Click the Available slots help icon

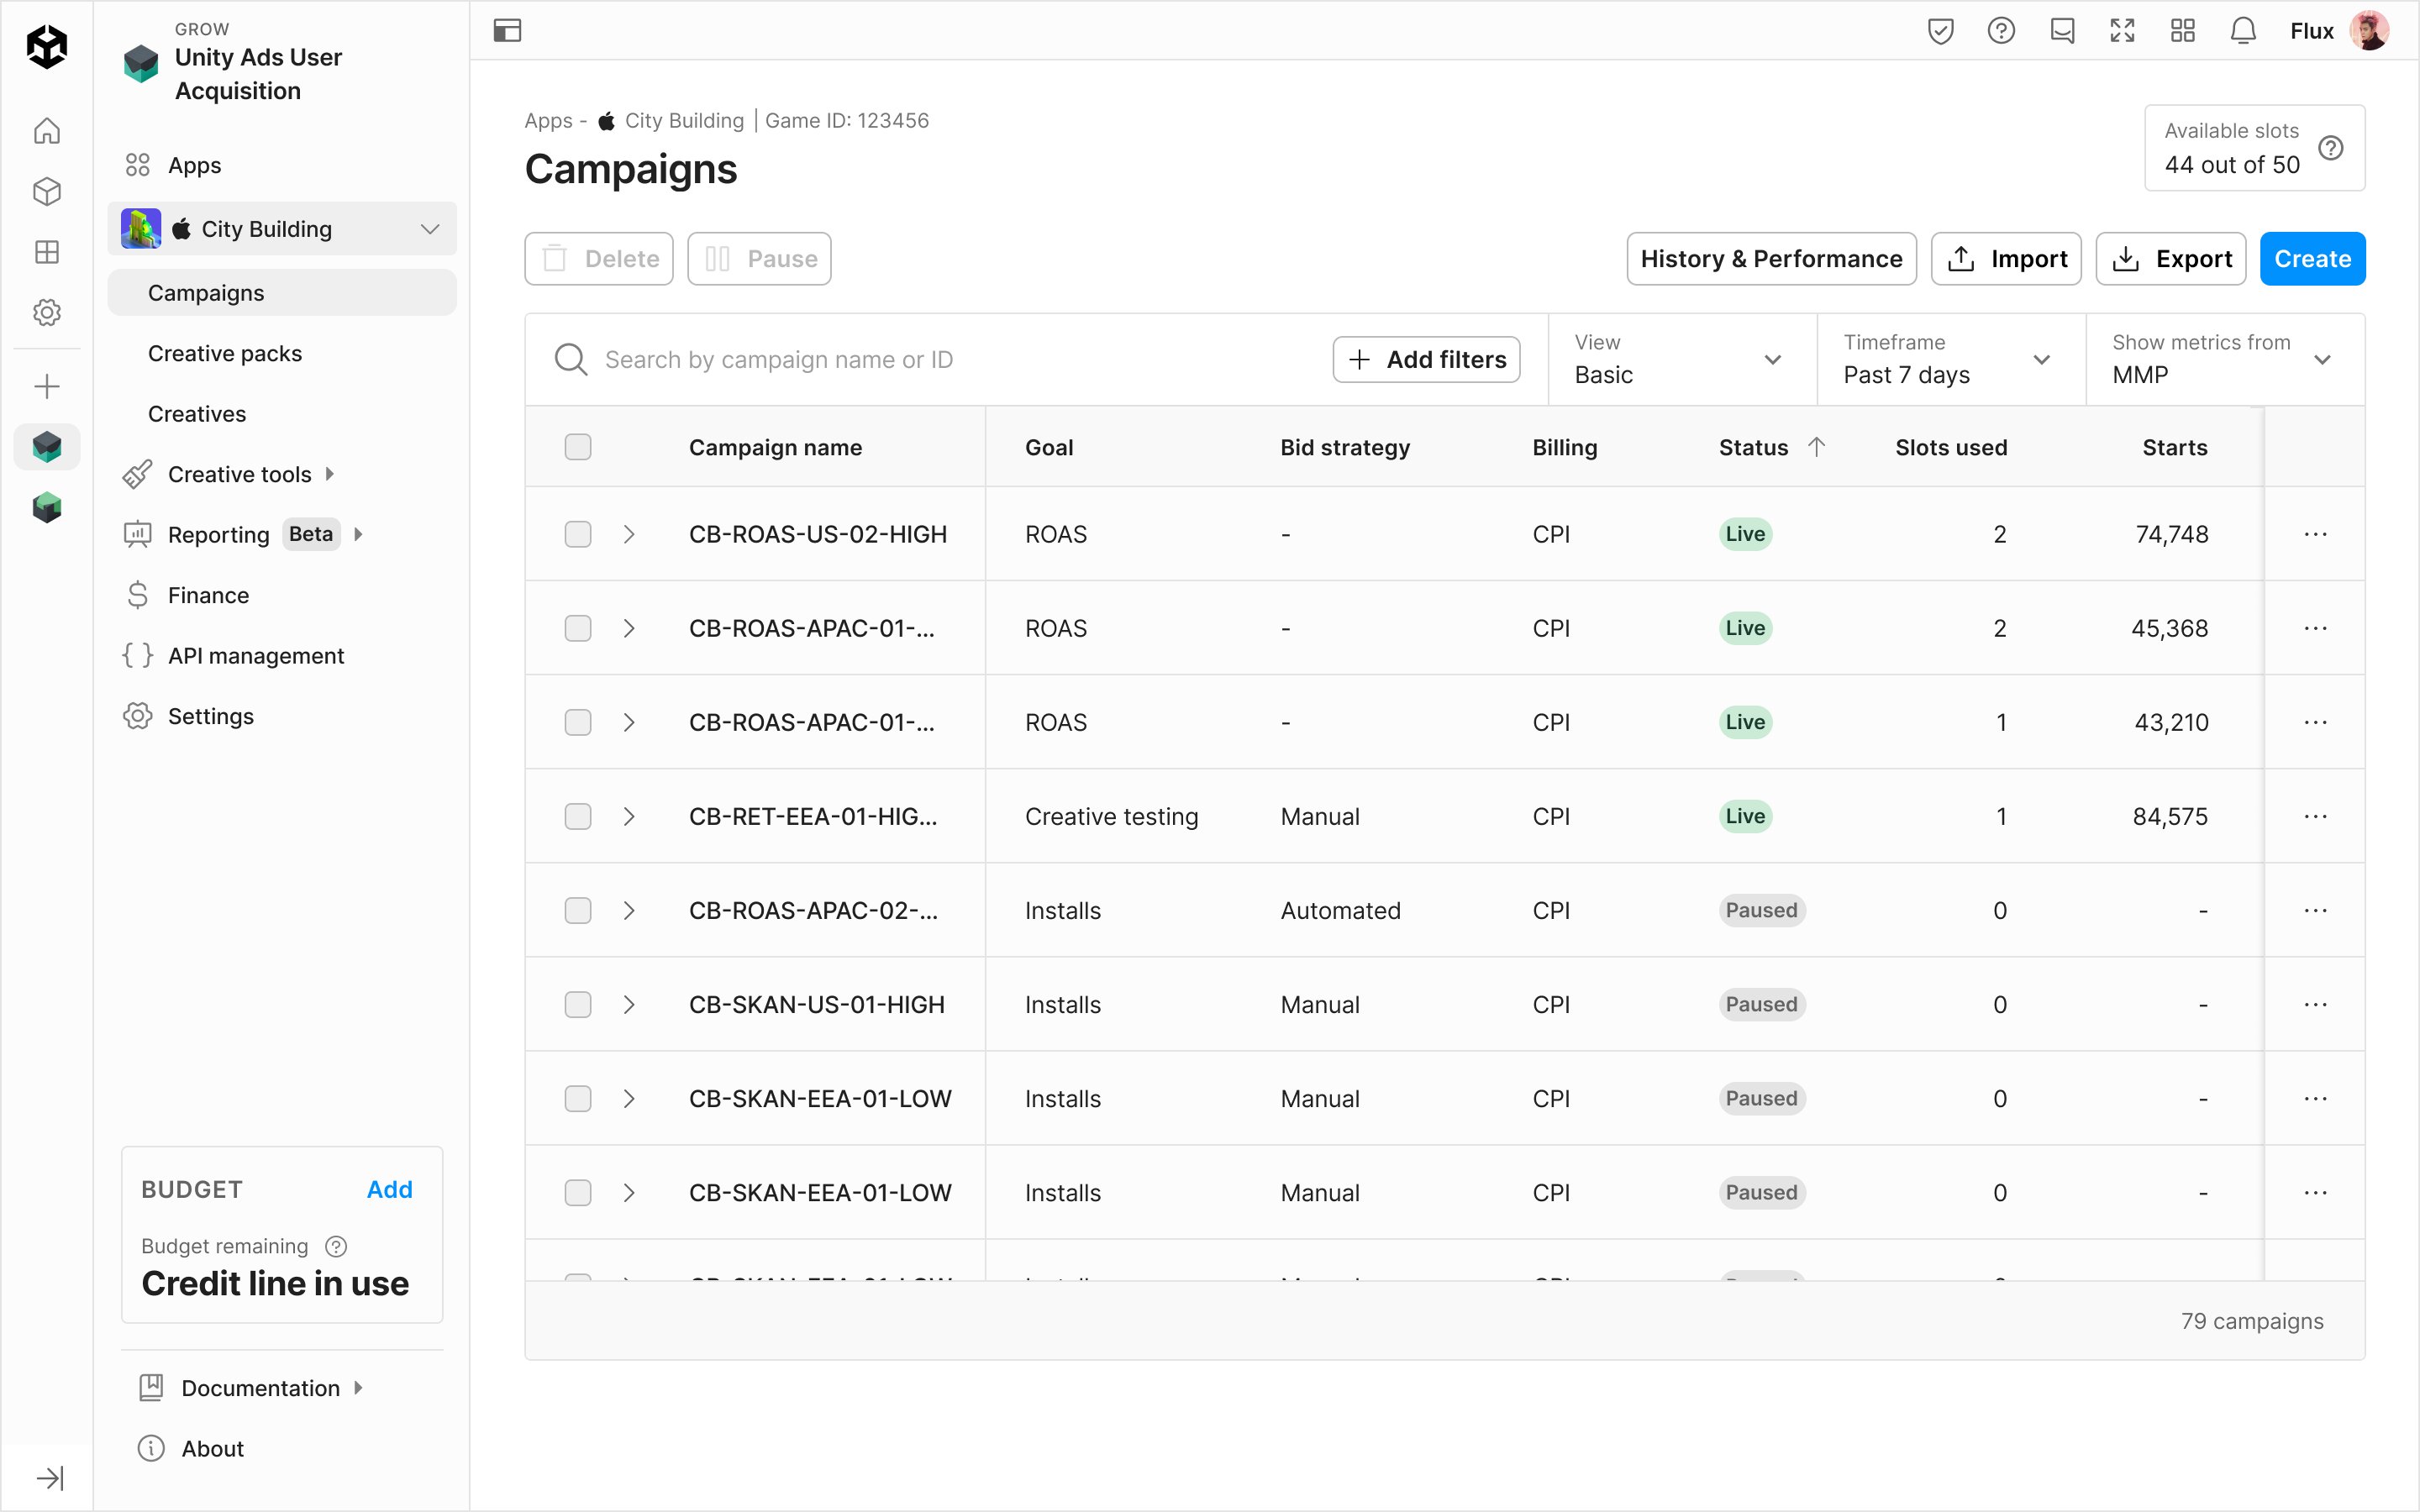[x=2331, y=148]
